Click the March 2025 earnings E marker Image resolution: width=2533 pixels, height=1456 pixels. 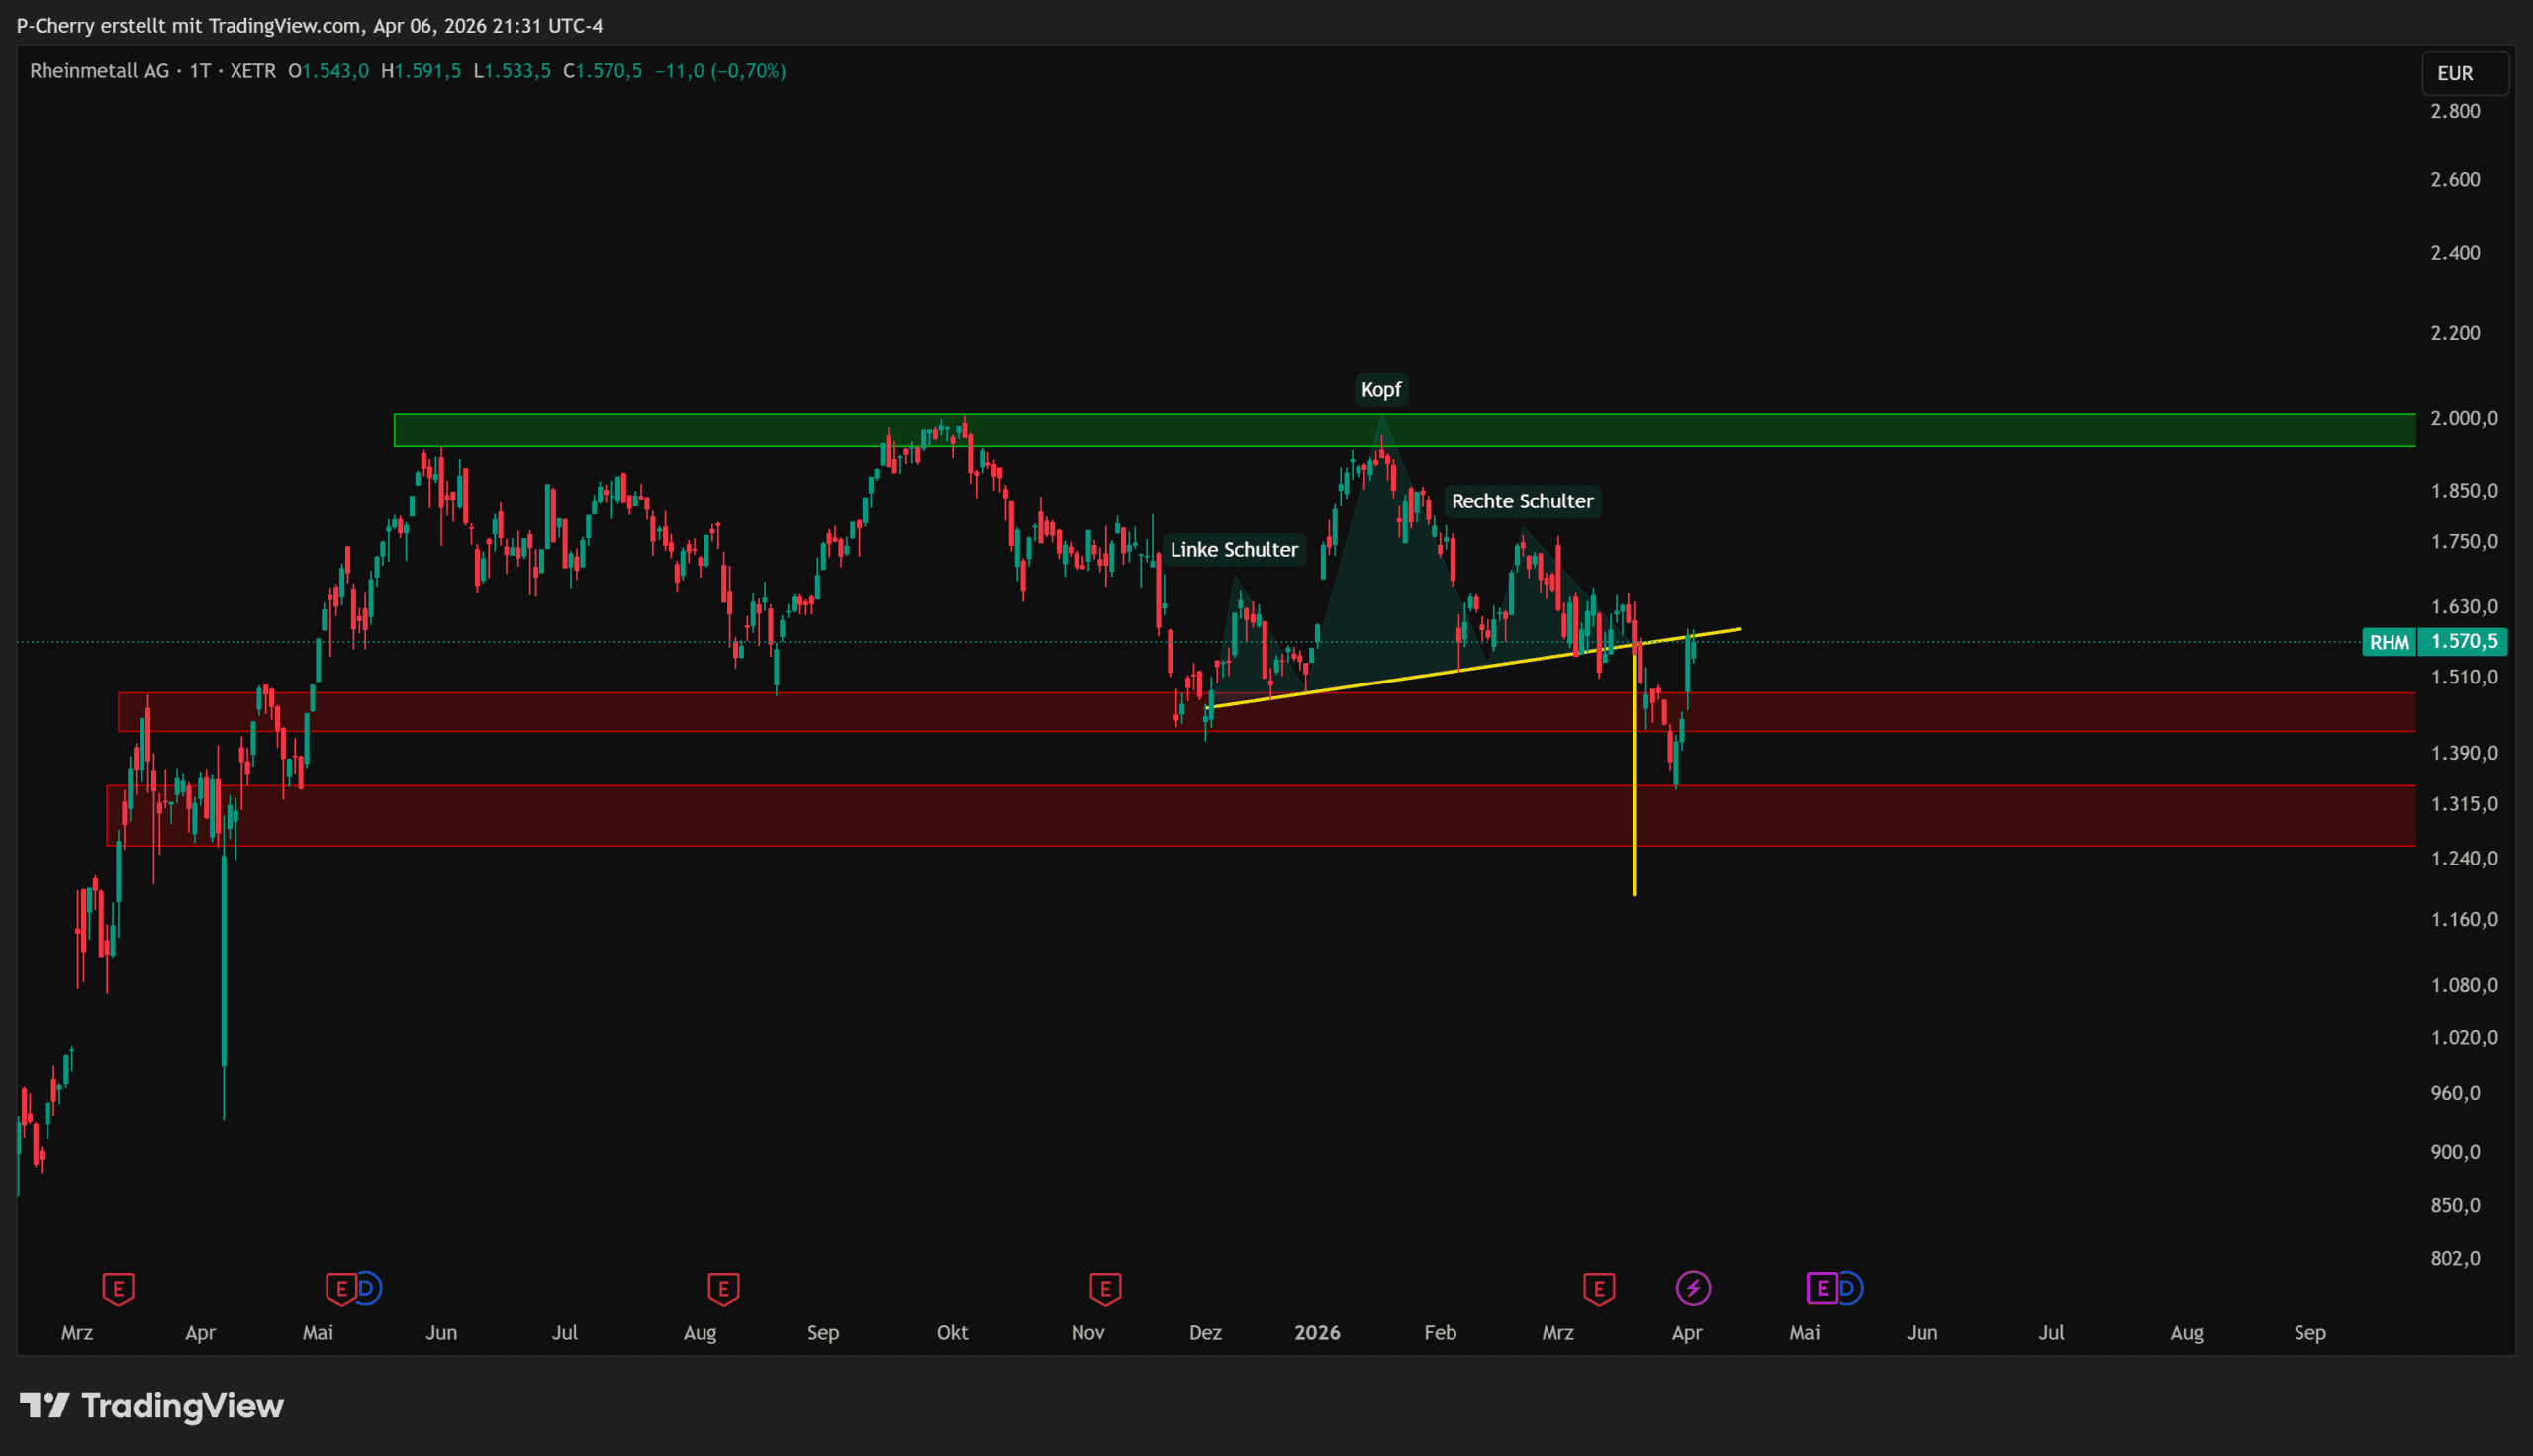tap(118, 1288)
